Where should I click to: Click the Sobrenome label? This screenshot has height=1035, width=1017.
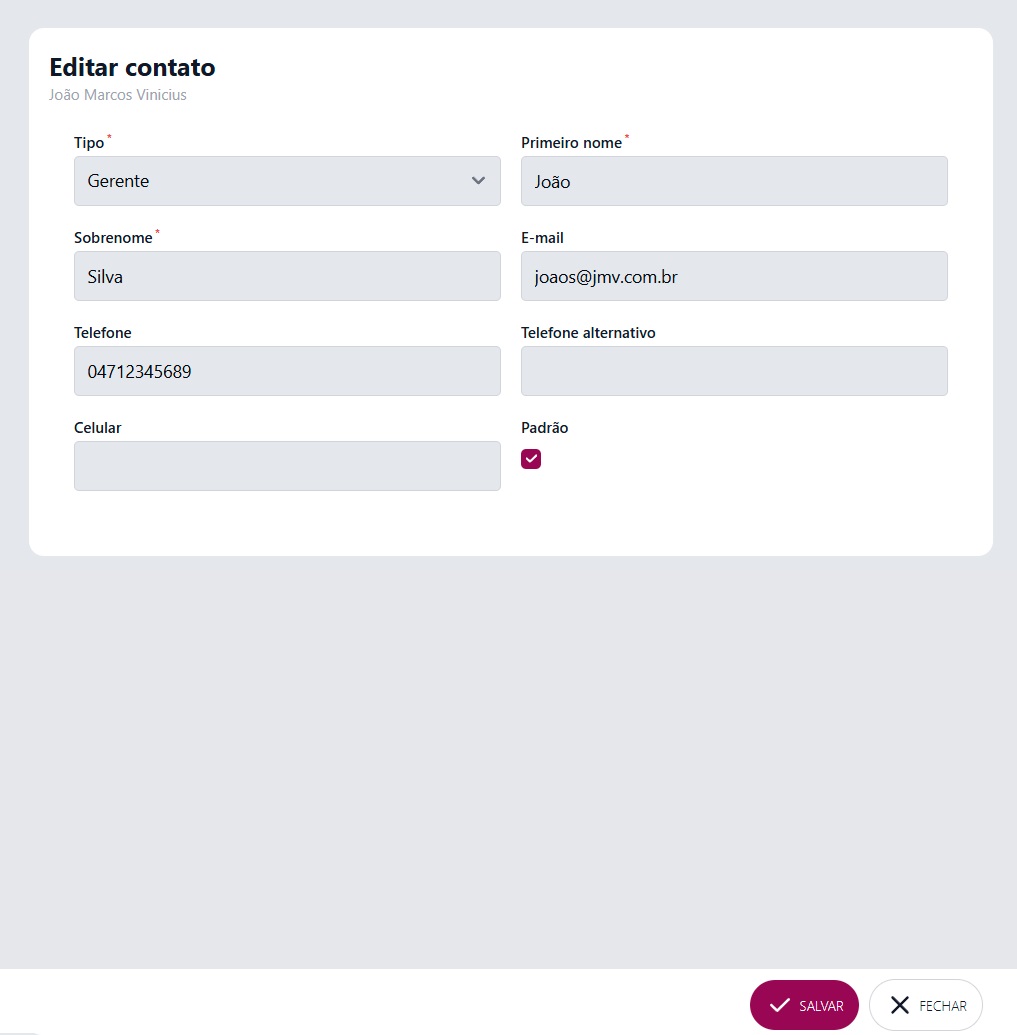[113, 238]
